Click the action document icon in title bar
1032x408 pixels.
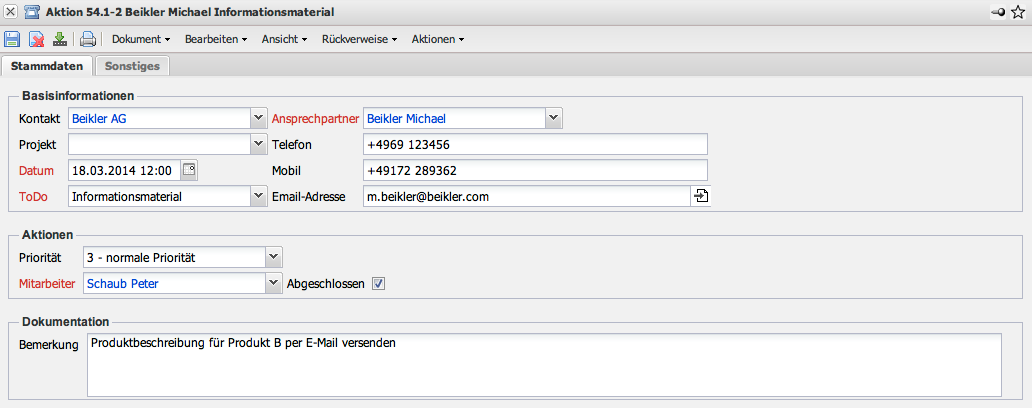coord(32,12)
